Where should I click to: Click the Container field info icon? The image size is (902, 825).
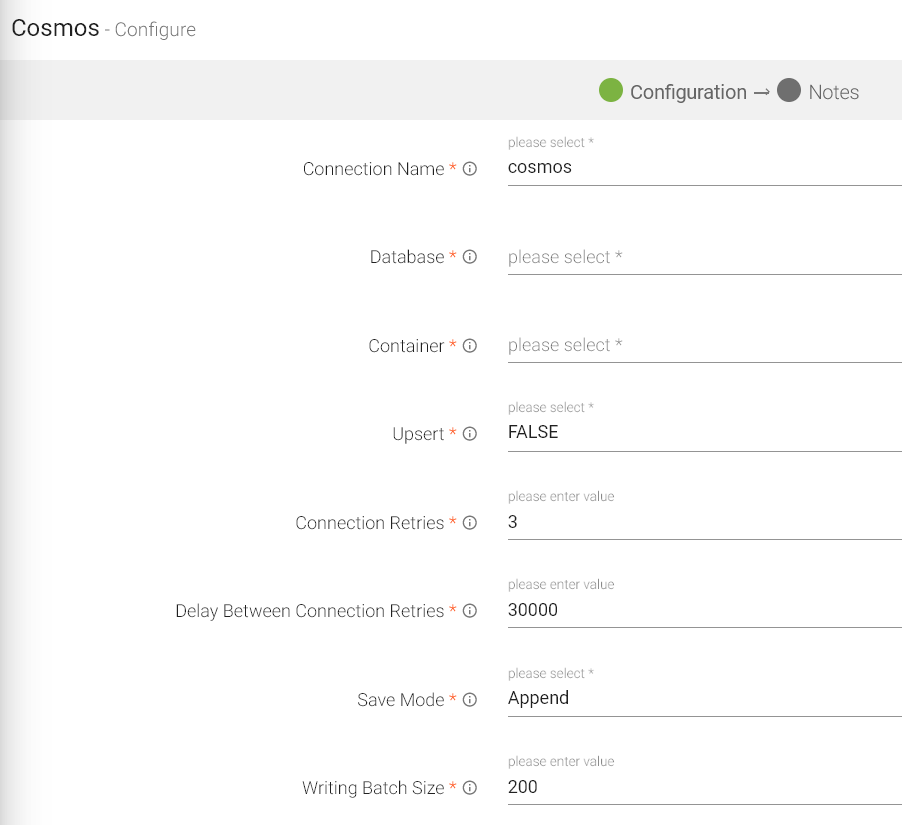click(470, 346)
